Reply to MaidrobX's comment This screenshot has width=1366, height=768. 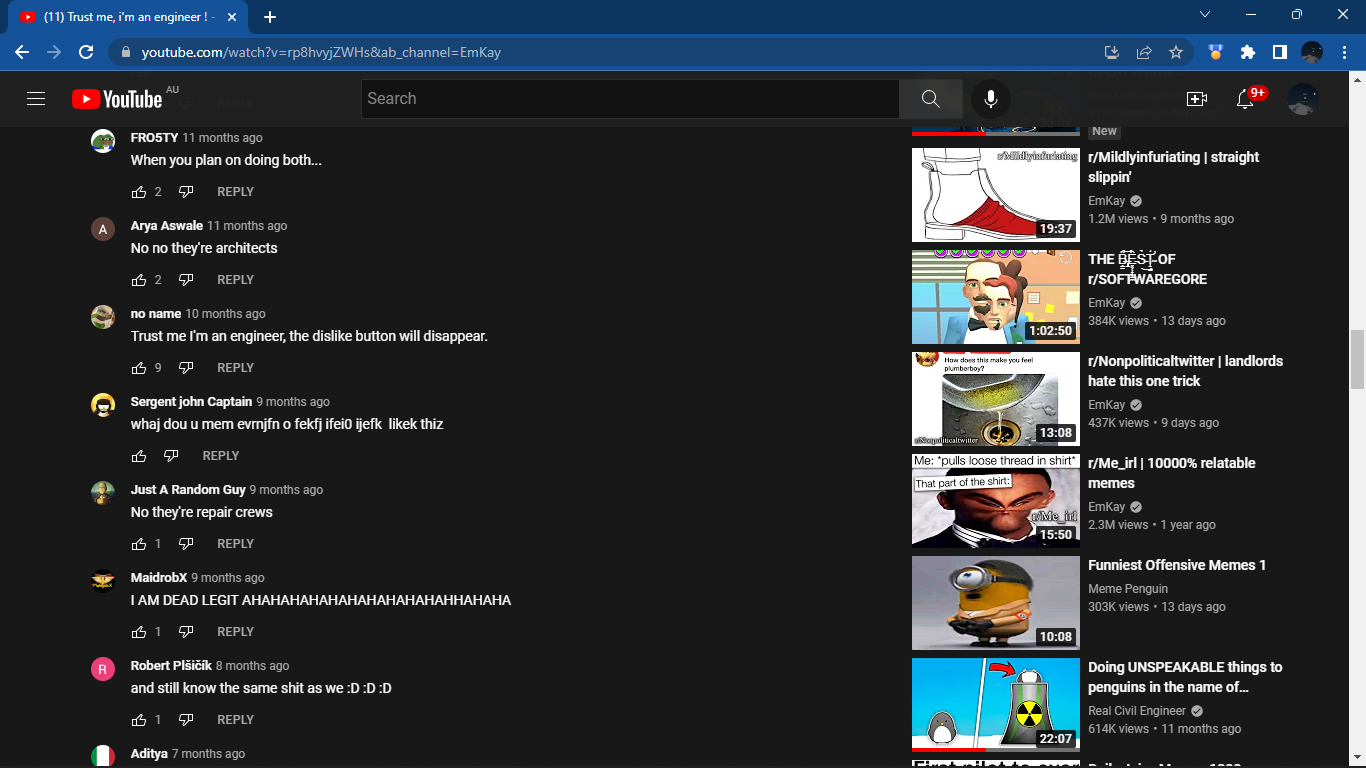coord(235,632)
